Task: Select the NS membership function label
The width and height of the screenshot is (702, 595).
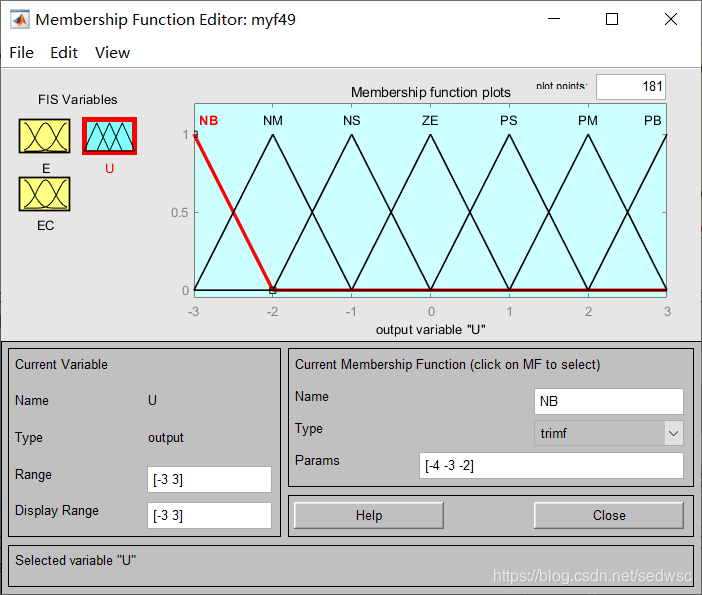Action: pos(351,120)
